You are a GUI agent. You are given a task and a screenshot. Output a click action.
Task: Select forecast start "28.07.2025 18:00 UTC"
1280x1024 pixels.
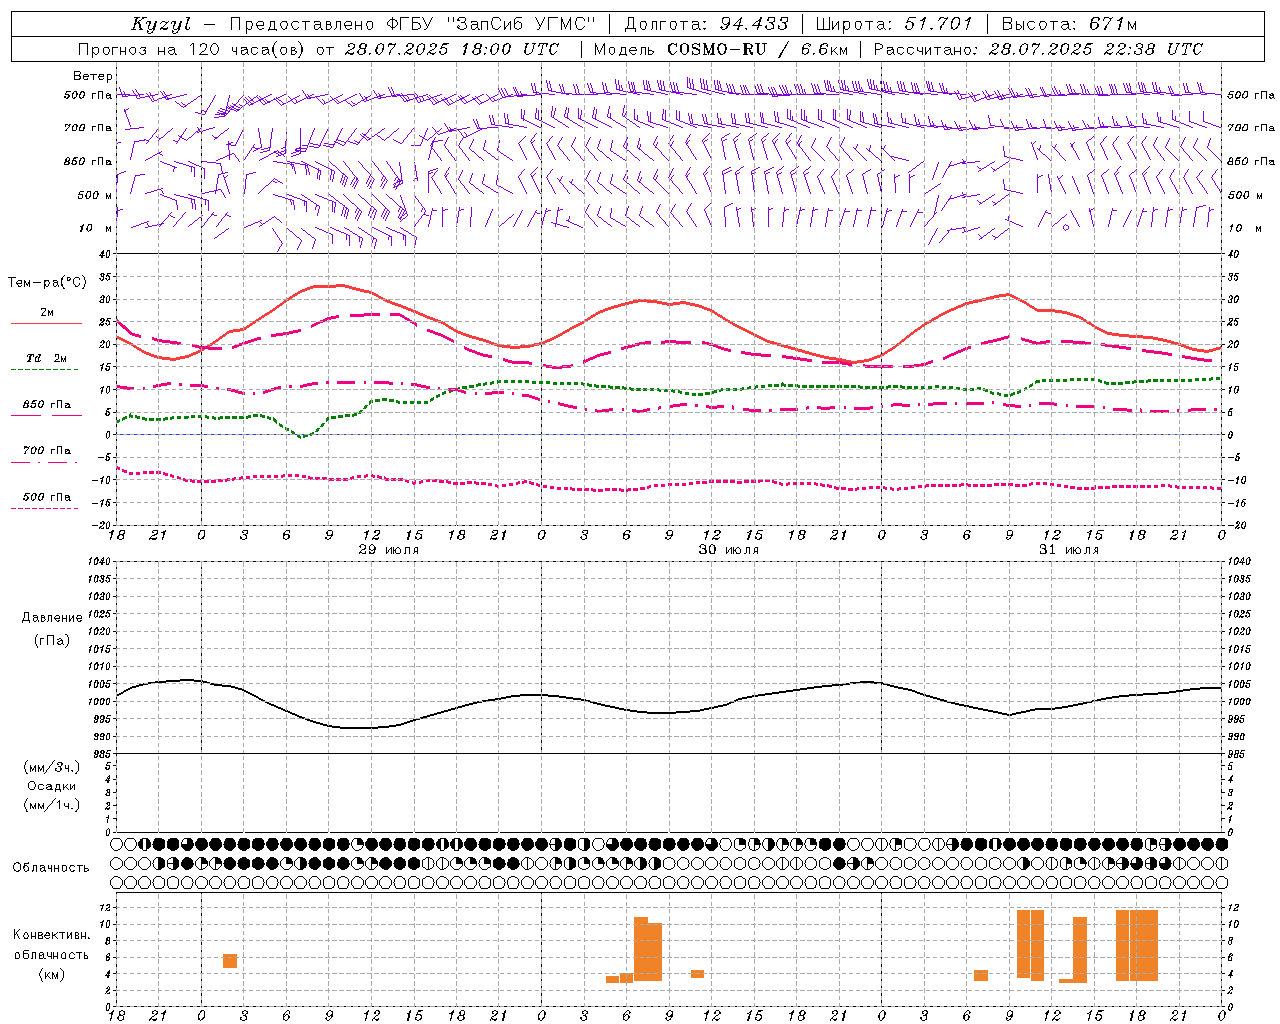click(452, 49)
